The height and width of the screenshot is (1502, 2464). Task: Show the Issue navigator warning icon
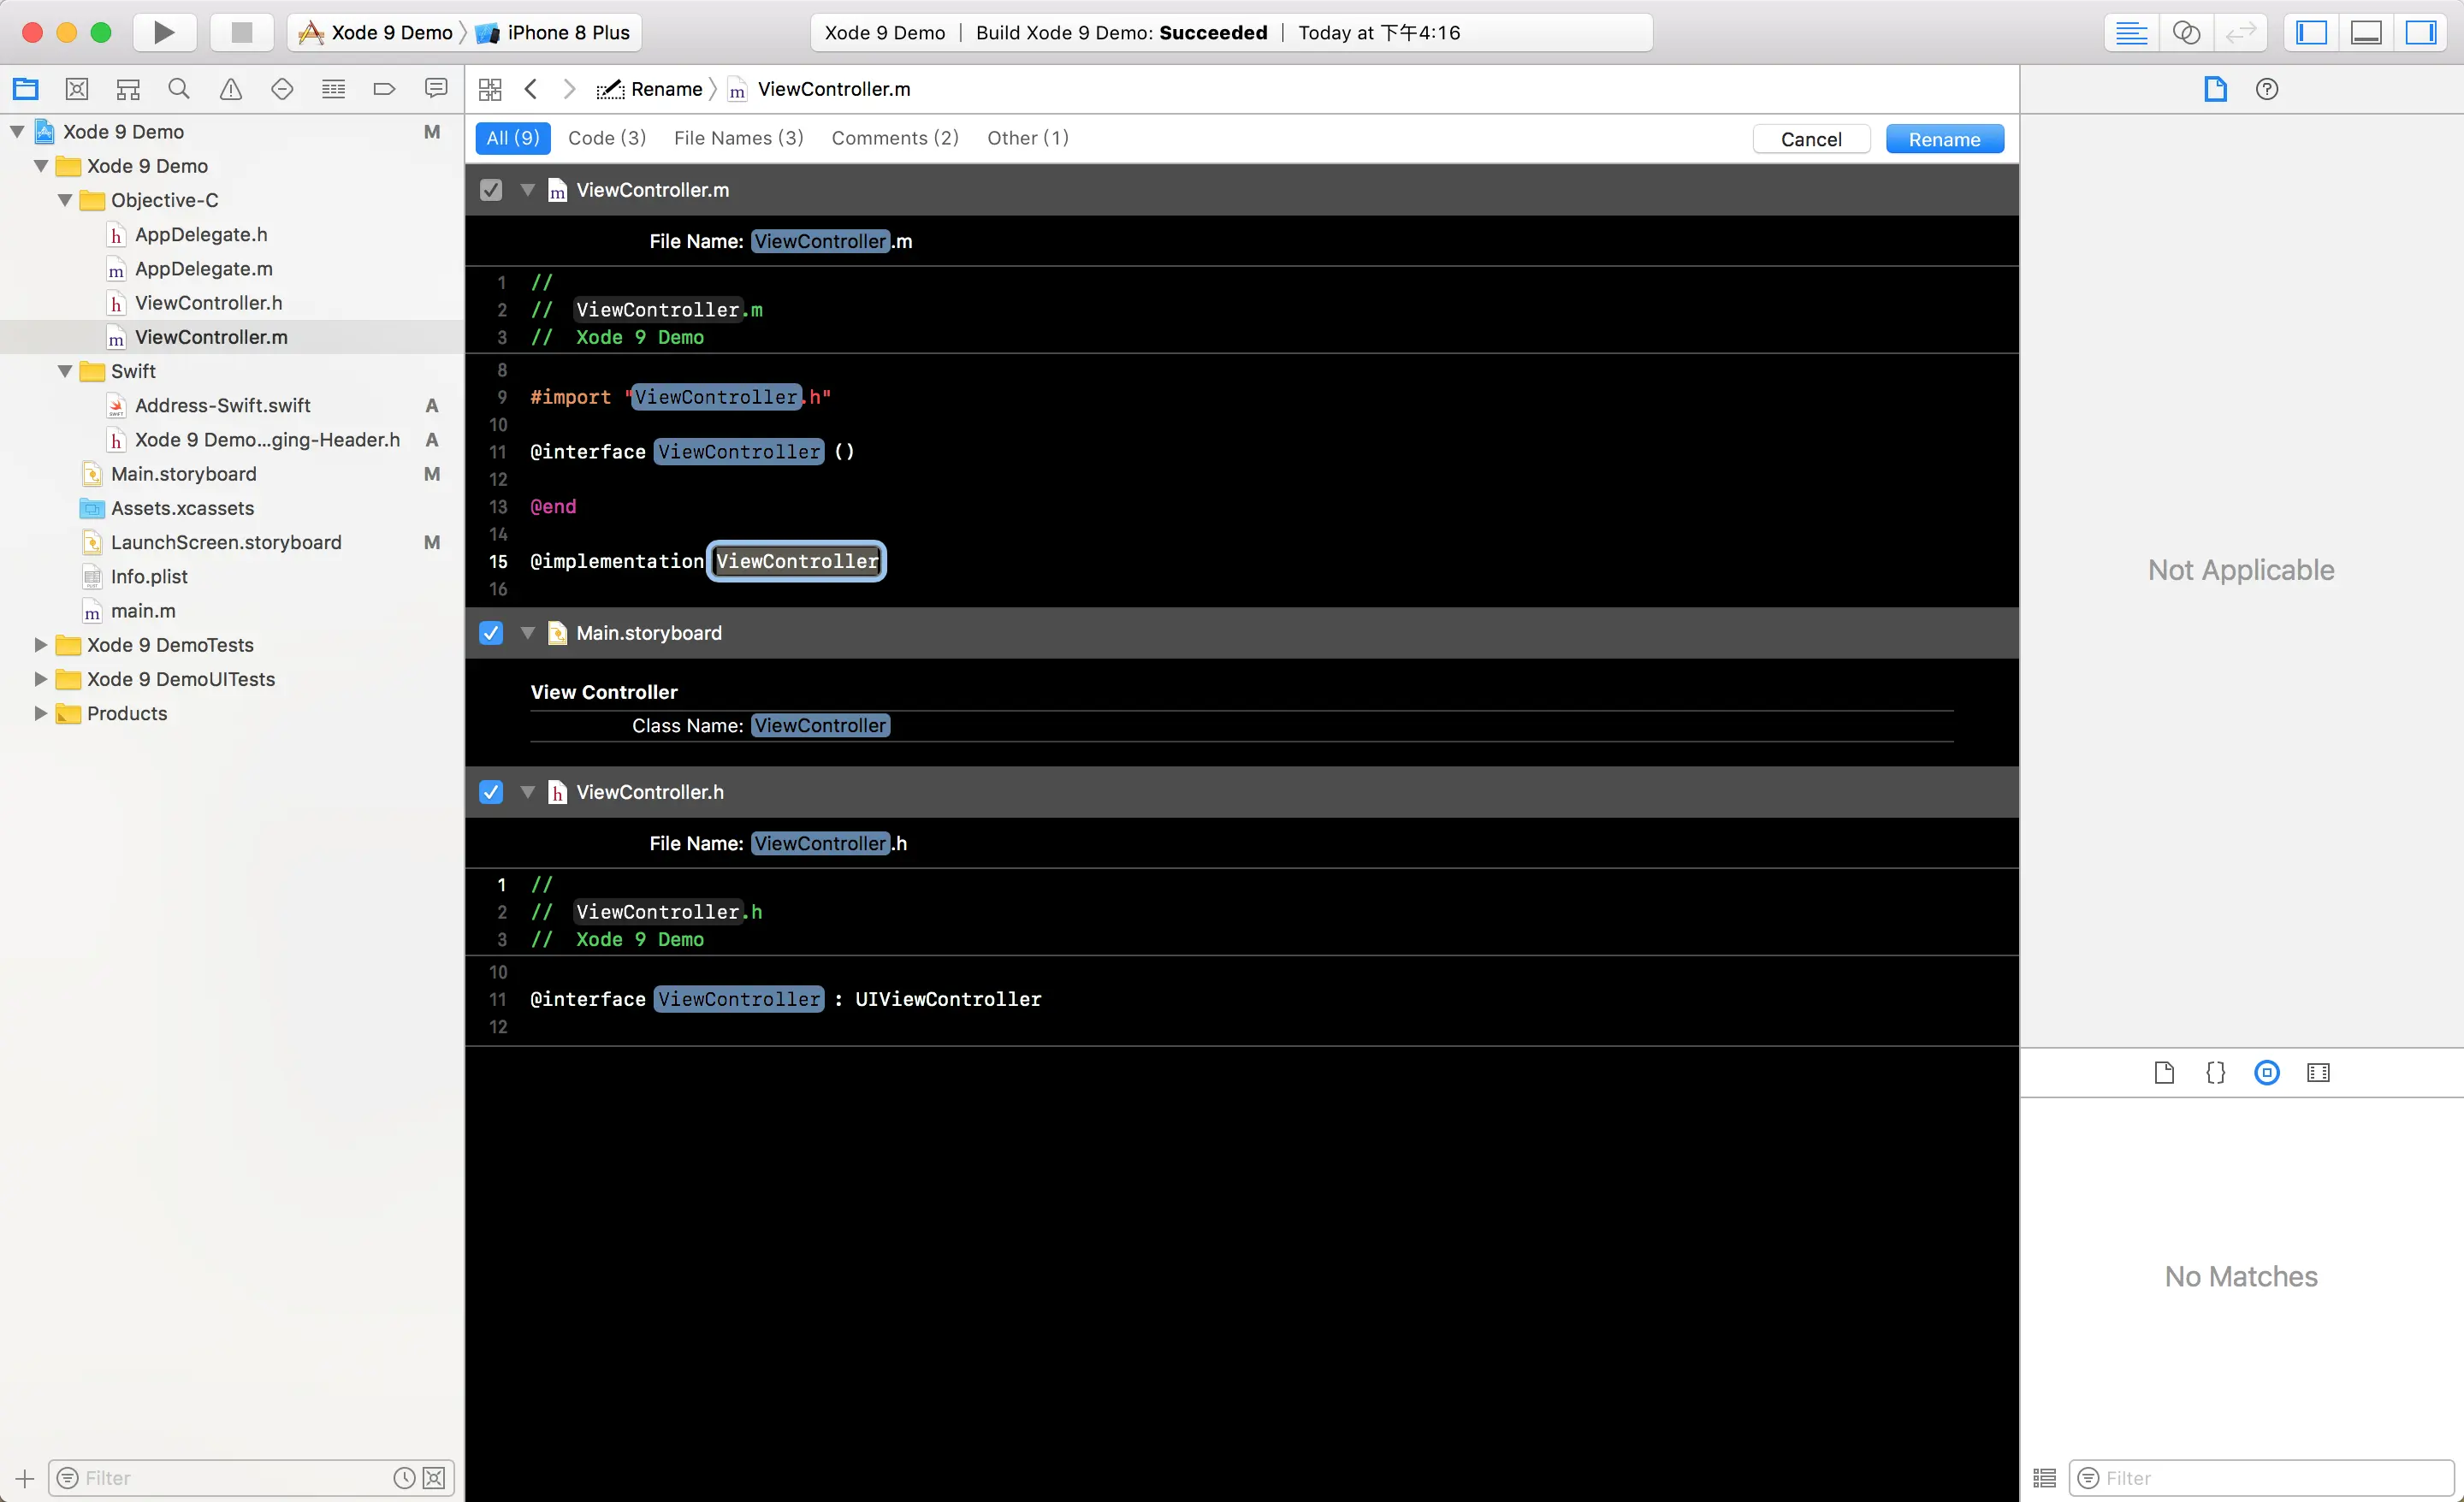(231, 89)
